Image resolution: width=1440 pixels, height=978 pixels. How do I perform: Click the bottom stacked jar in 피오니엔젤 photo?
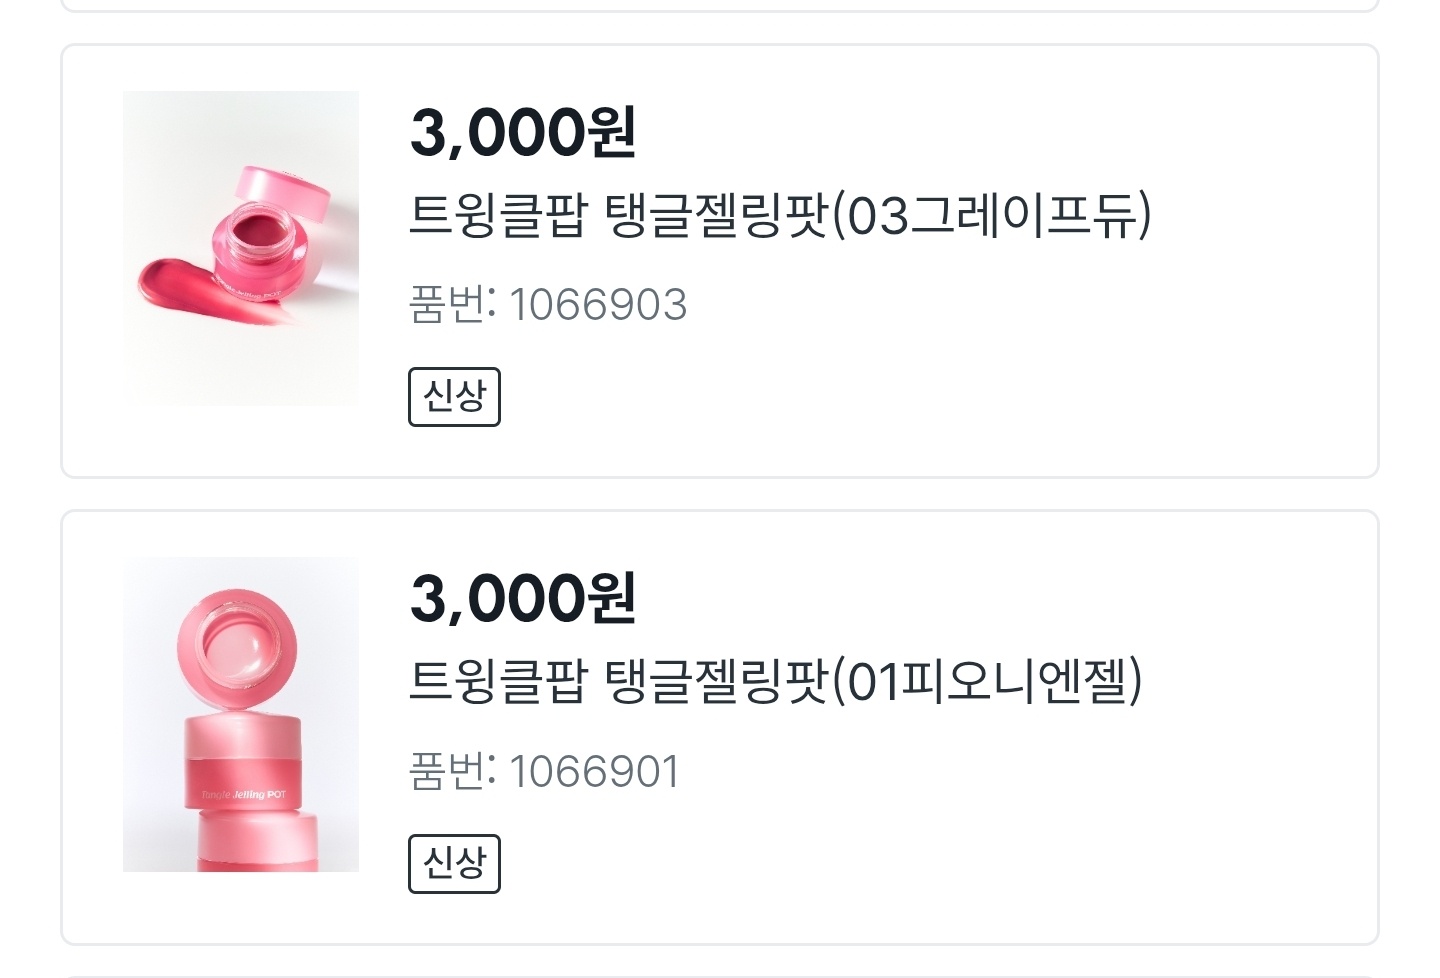258,842
